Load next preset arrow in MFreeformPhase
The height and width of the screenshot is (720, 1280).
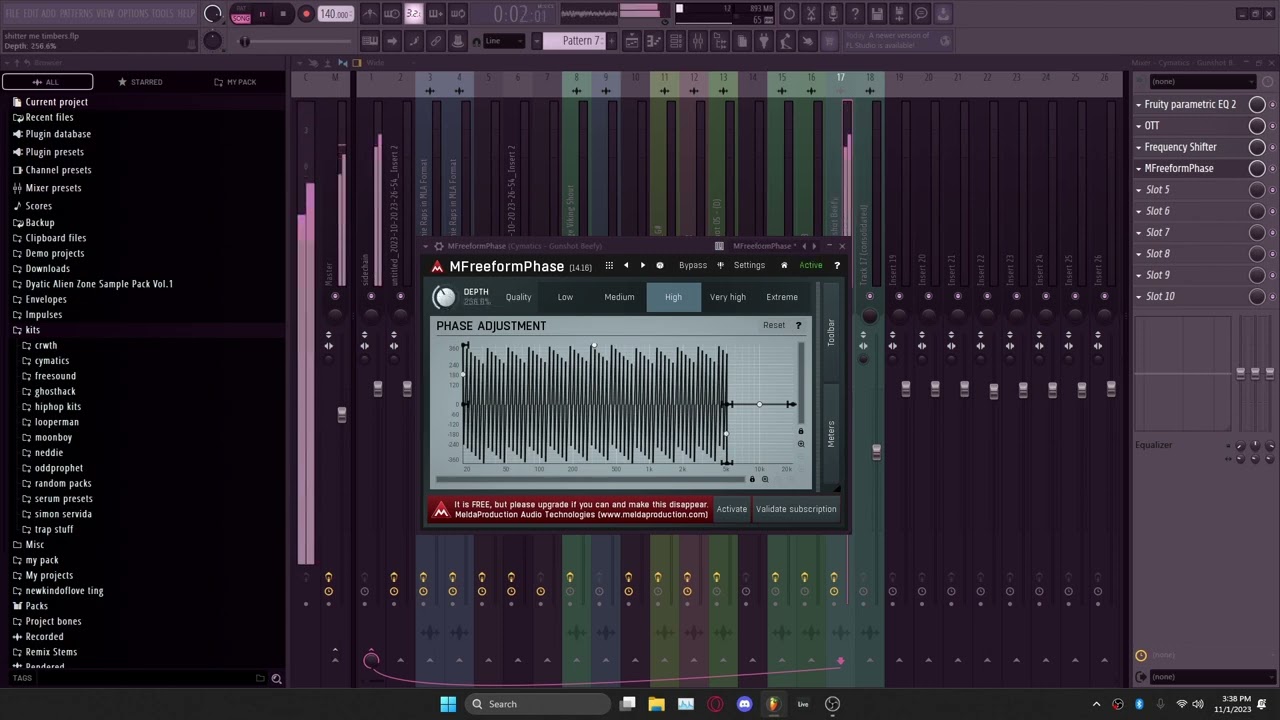click(643, 266)
